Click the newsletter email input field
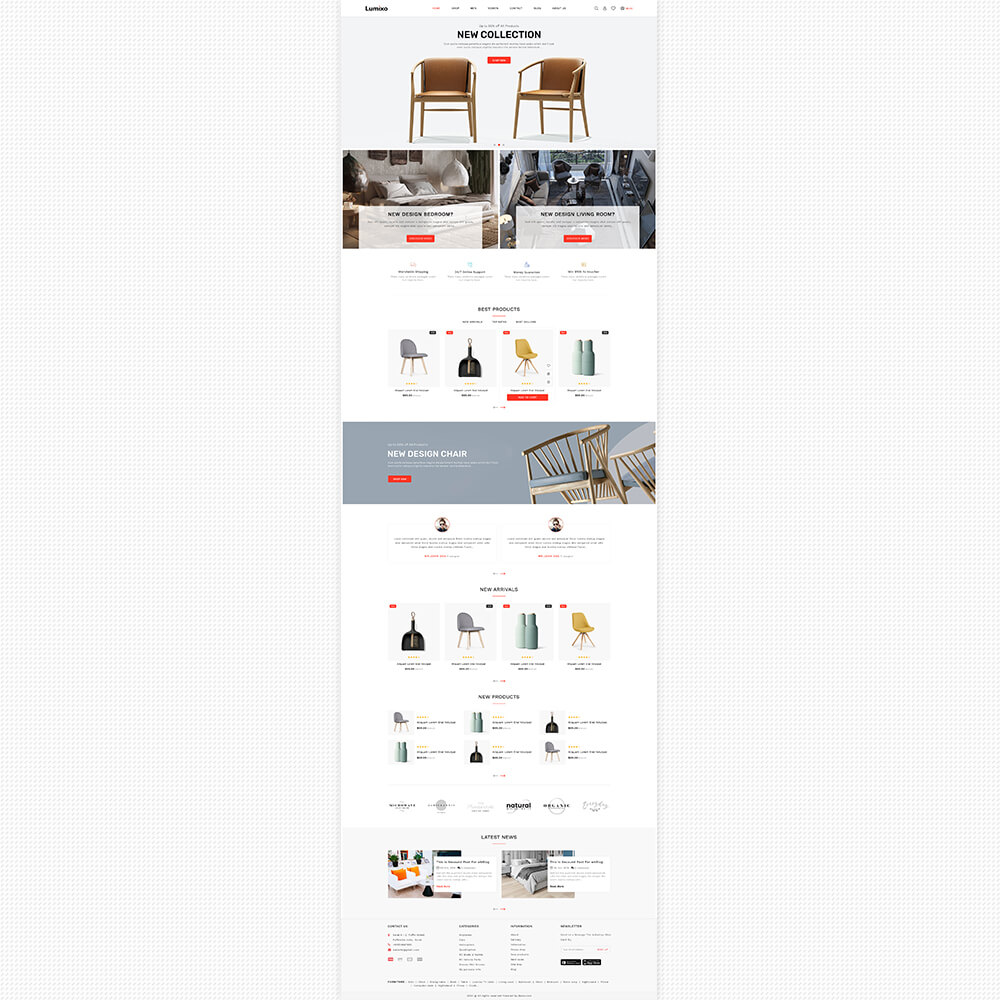Image resolution: width=1000 pixels, height=1000 pixels. pos(577,950)
